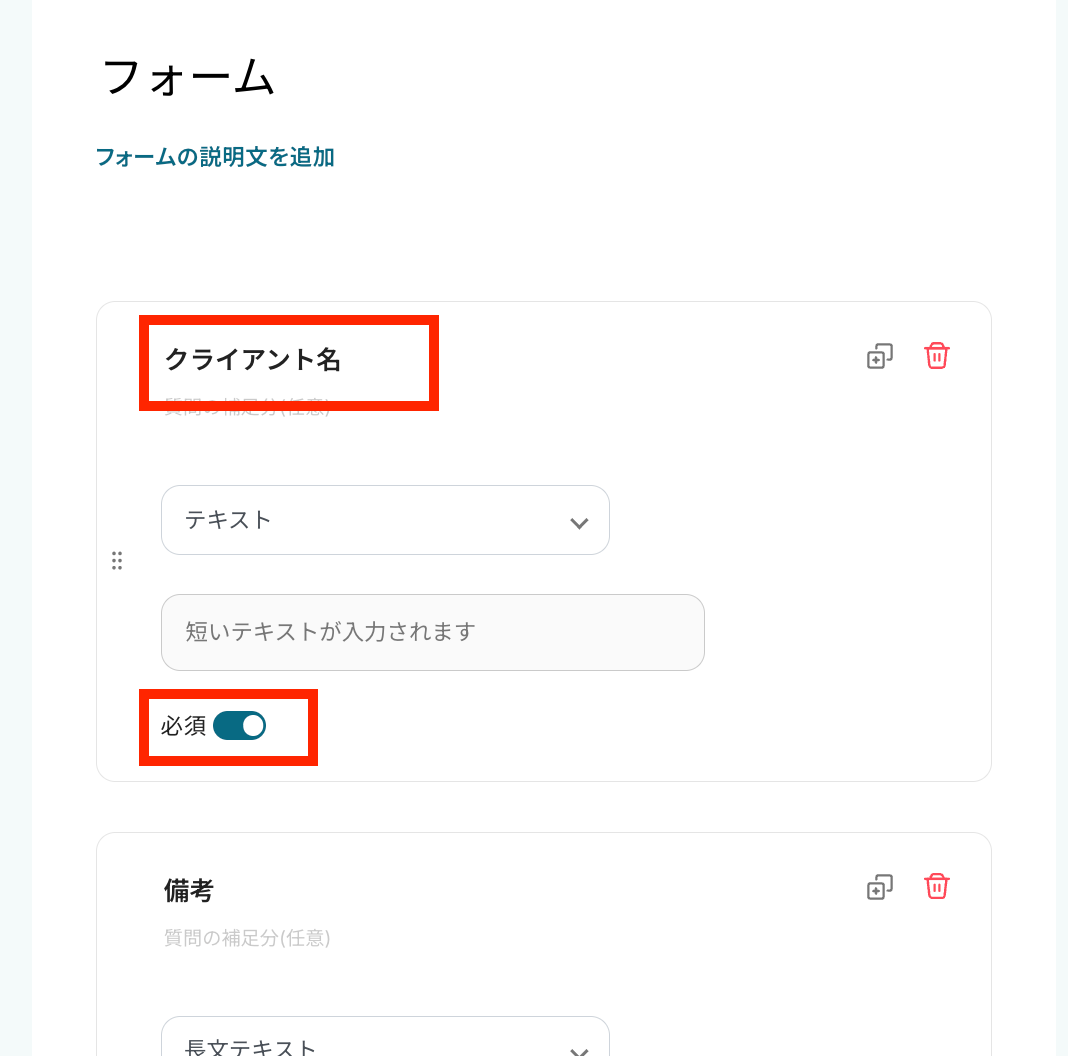This screenshot has height=1056, width=1068.
Task: Edit the 備考 question title
Action: (x=189, y=890)
